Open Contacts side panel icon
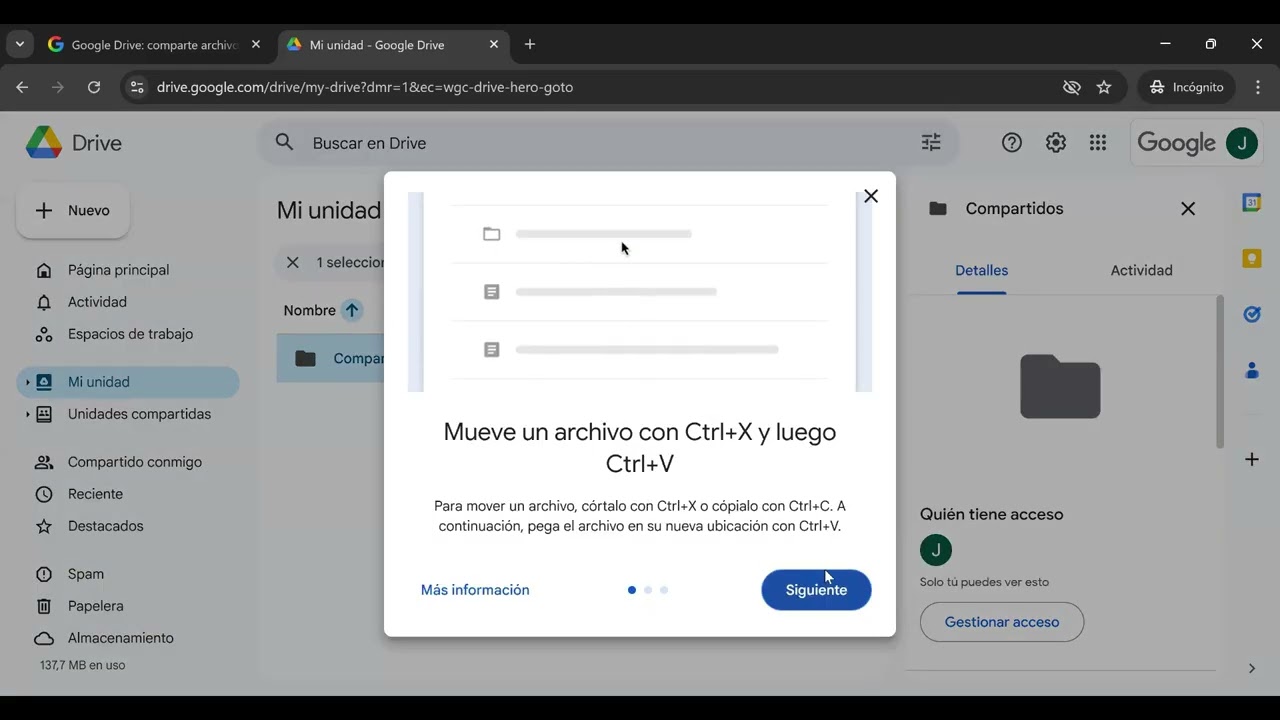 [1251, 370]
